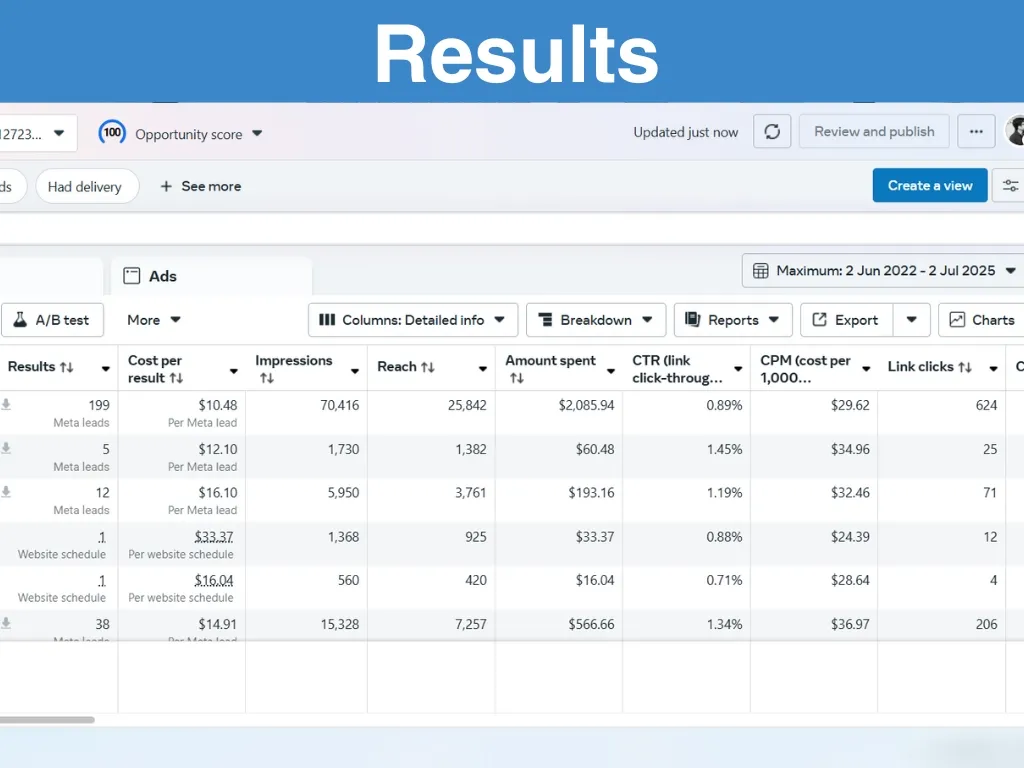Open the Breakdown dropdown
Screen dimensions: 1024x768
coord(595,320)
